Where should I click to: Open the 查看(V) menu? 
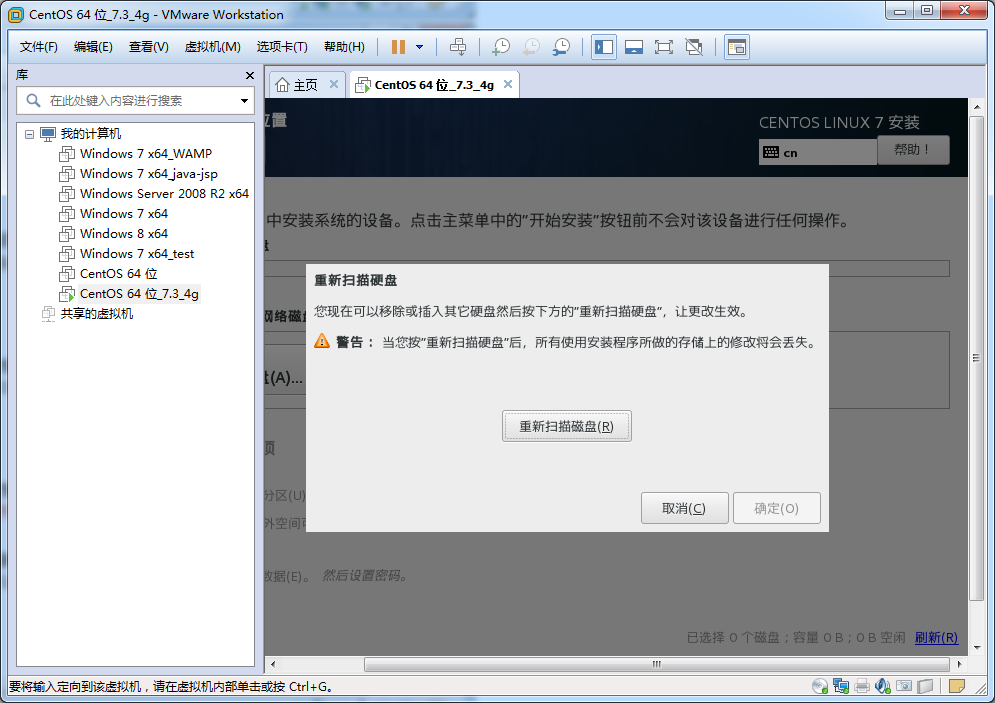point(148,47)
